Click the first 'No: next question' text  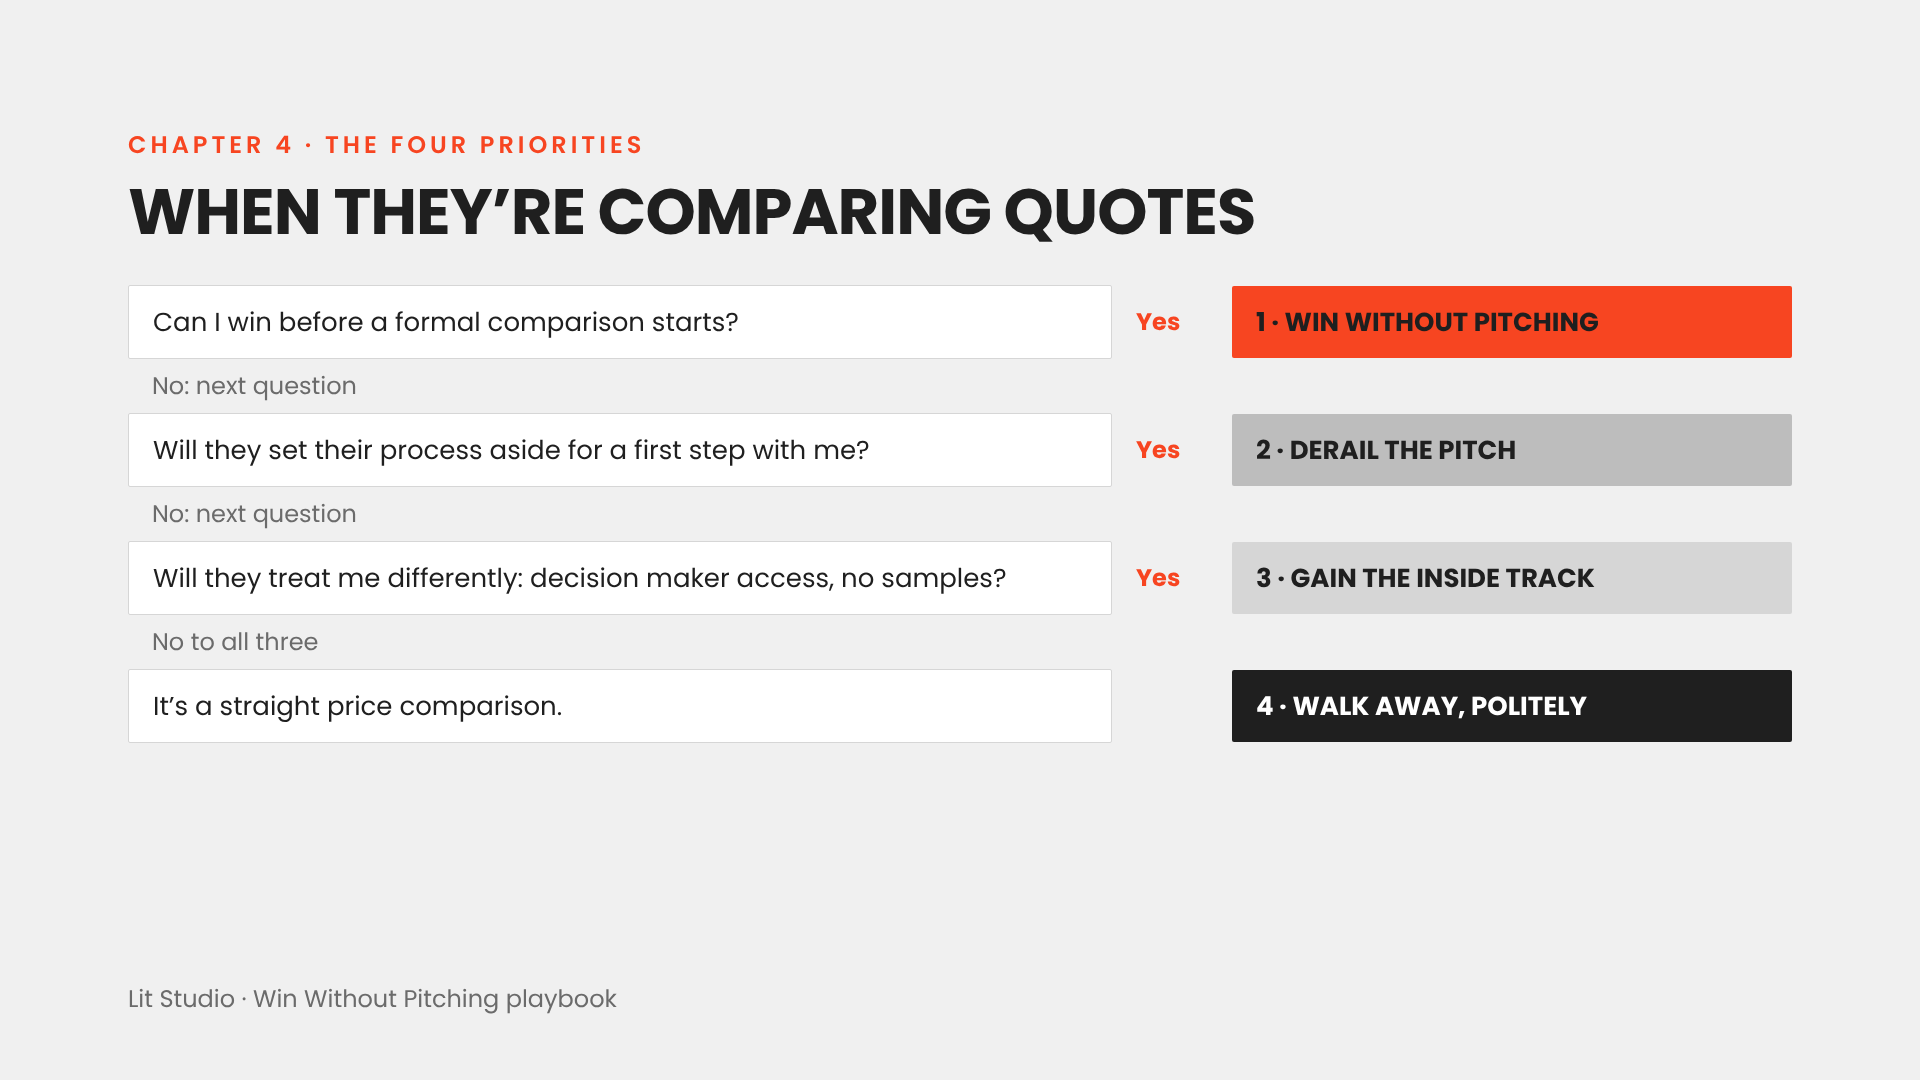pos(254,386)
